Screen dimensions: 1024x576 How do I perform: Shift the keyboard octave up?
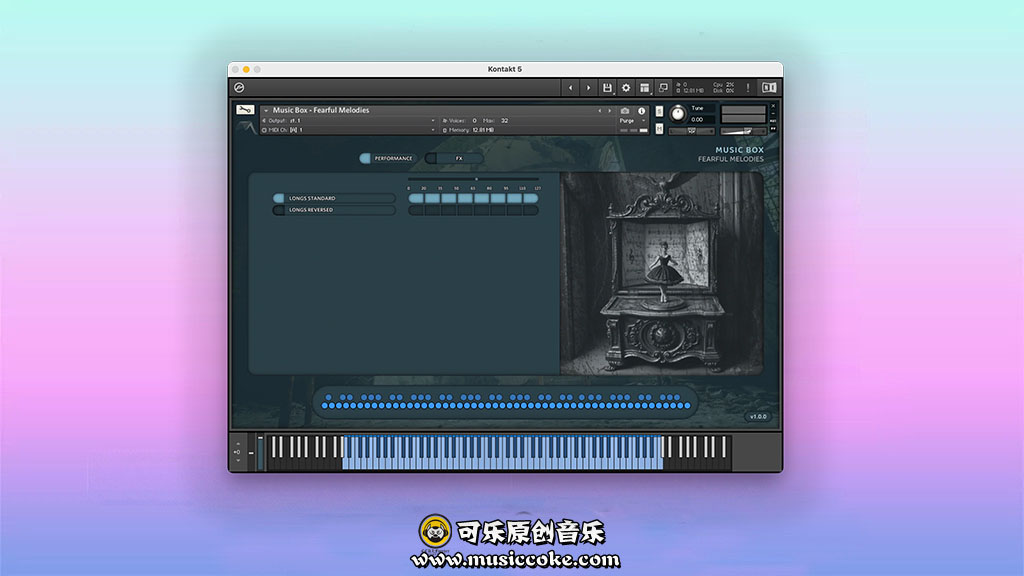click(238, 444)
